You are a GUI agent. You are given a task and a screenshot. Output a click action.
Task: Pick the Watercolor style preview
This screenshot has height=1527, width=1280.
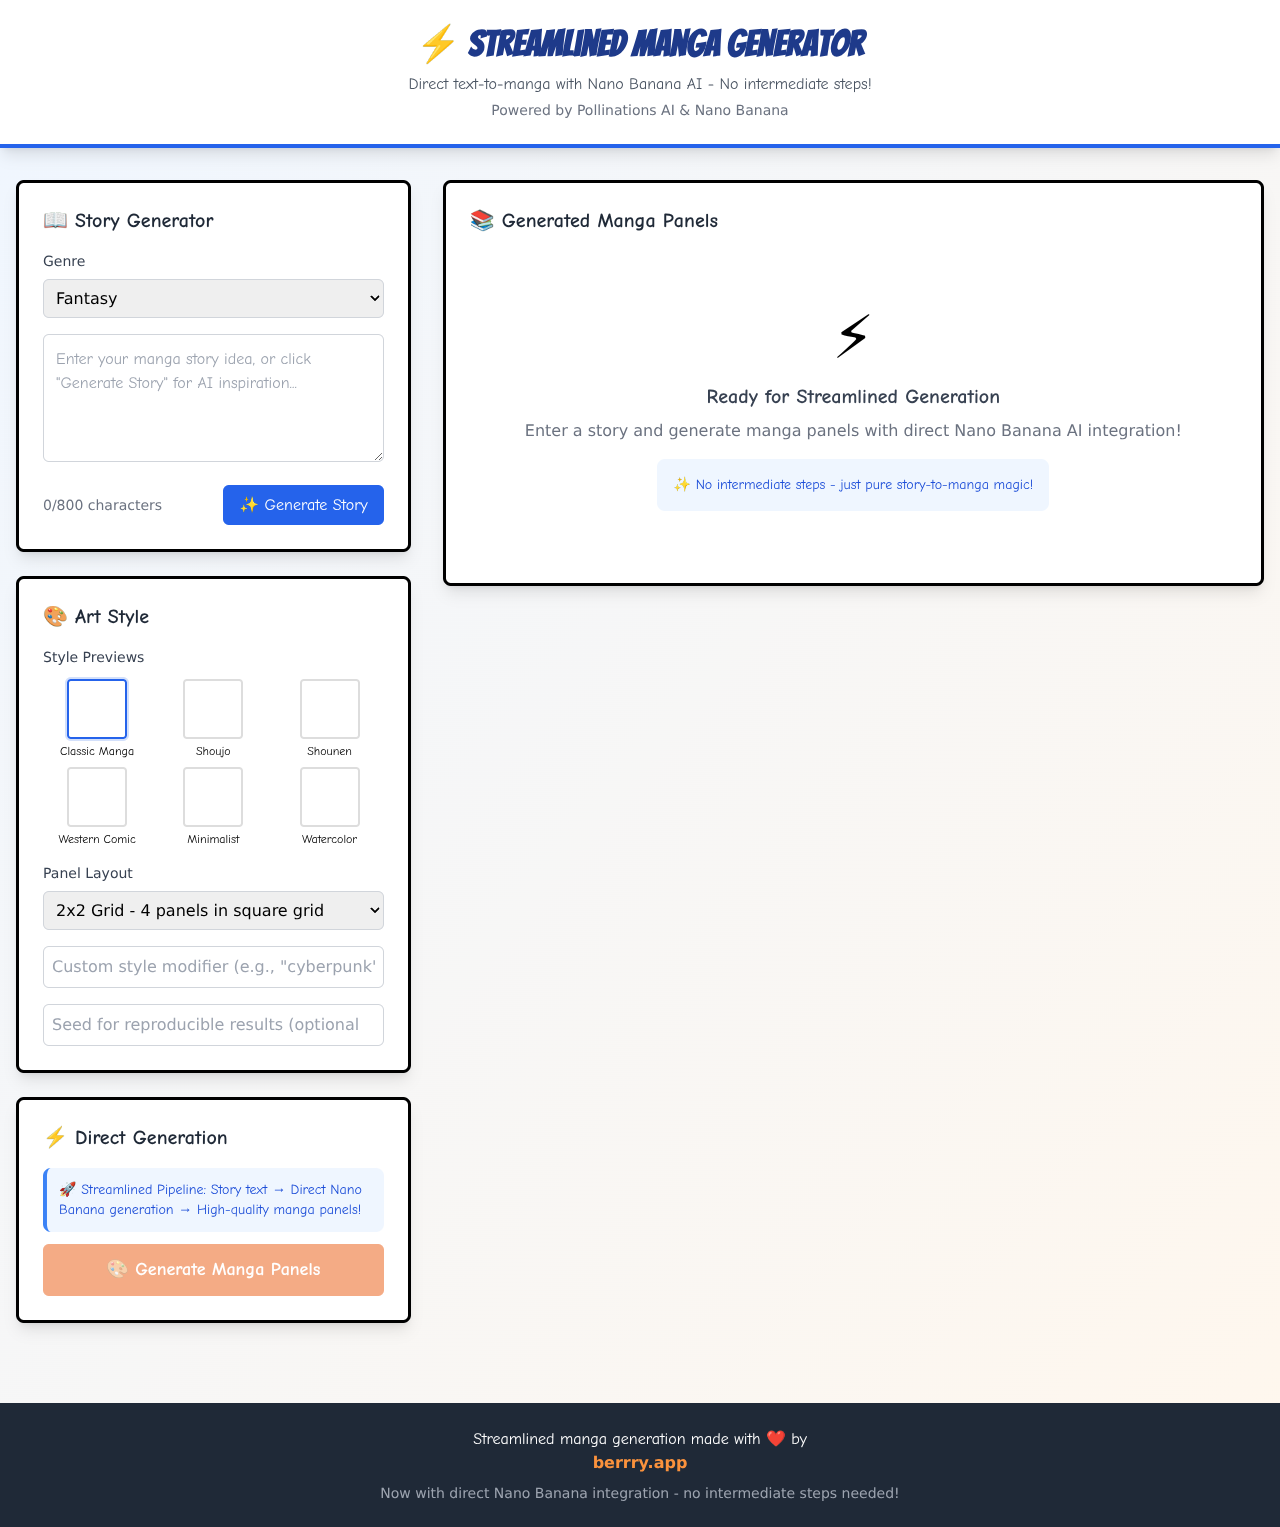pyautogui.click(x=330, y=797)
